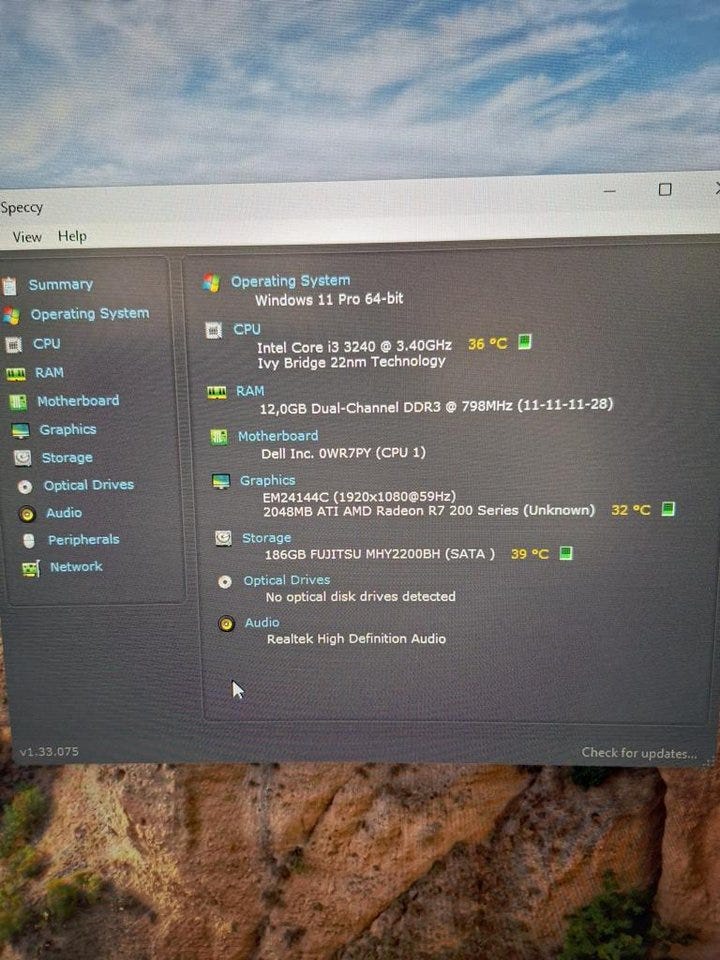Click RAM stick icon in summary panel

(217, 392)
